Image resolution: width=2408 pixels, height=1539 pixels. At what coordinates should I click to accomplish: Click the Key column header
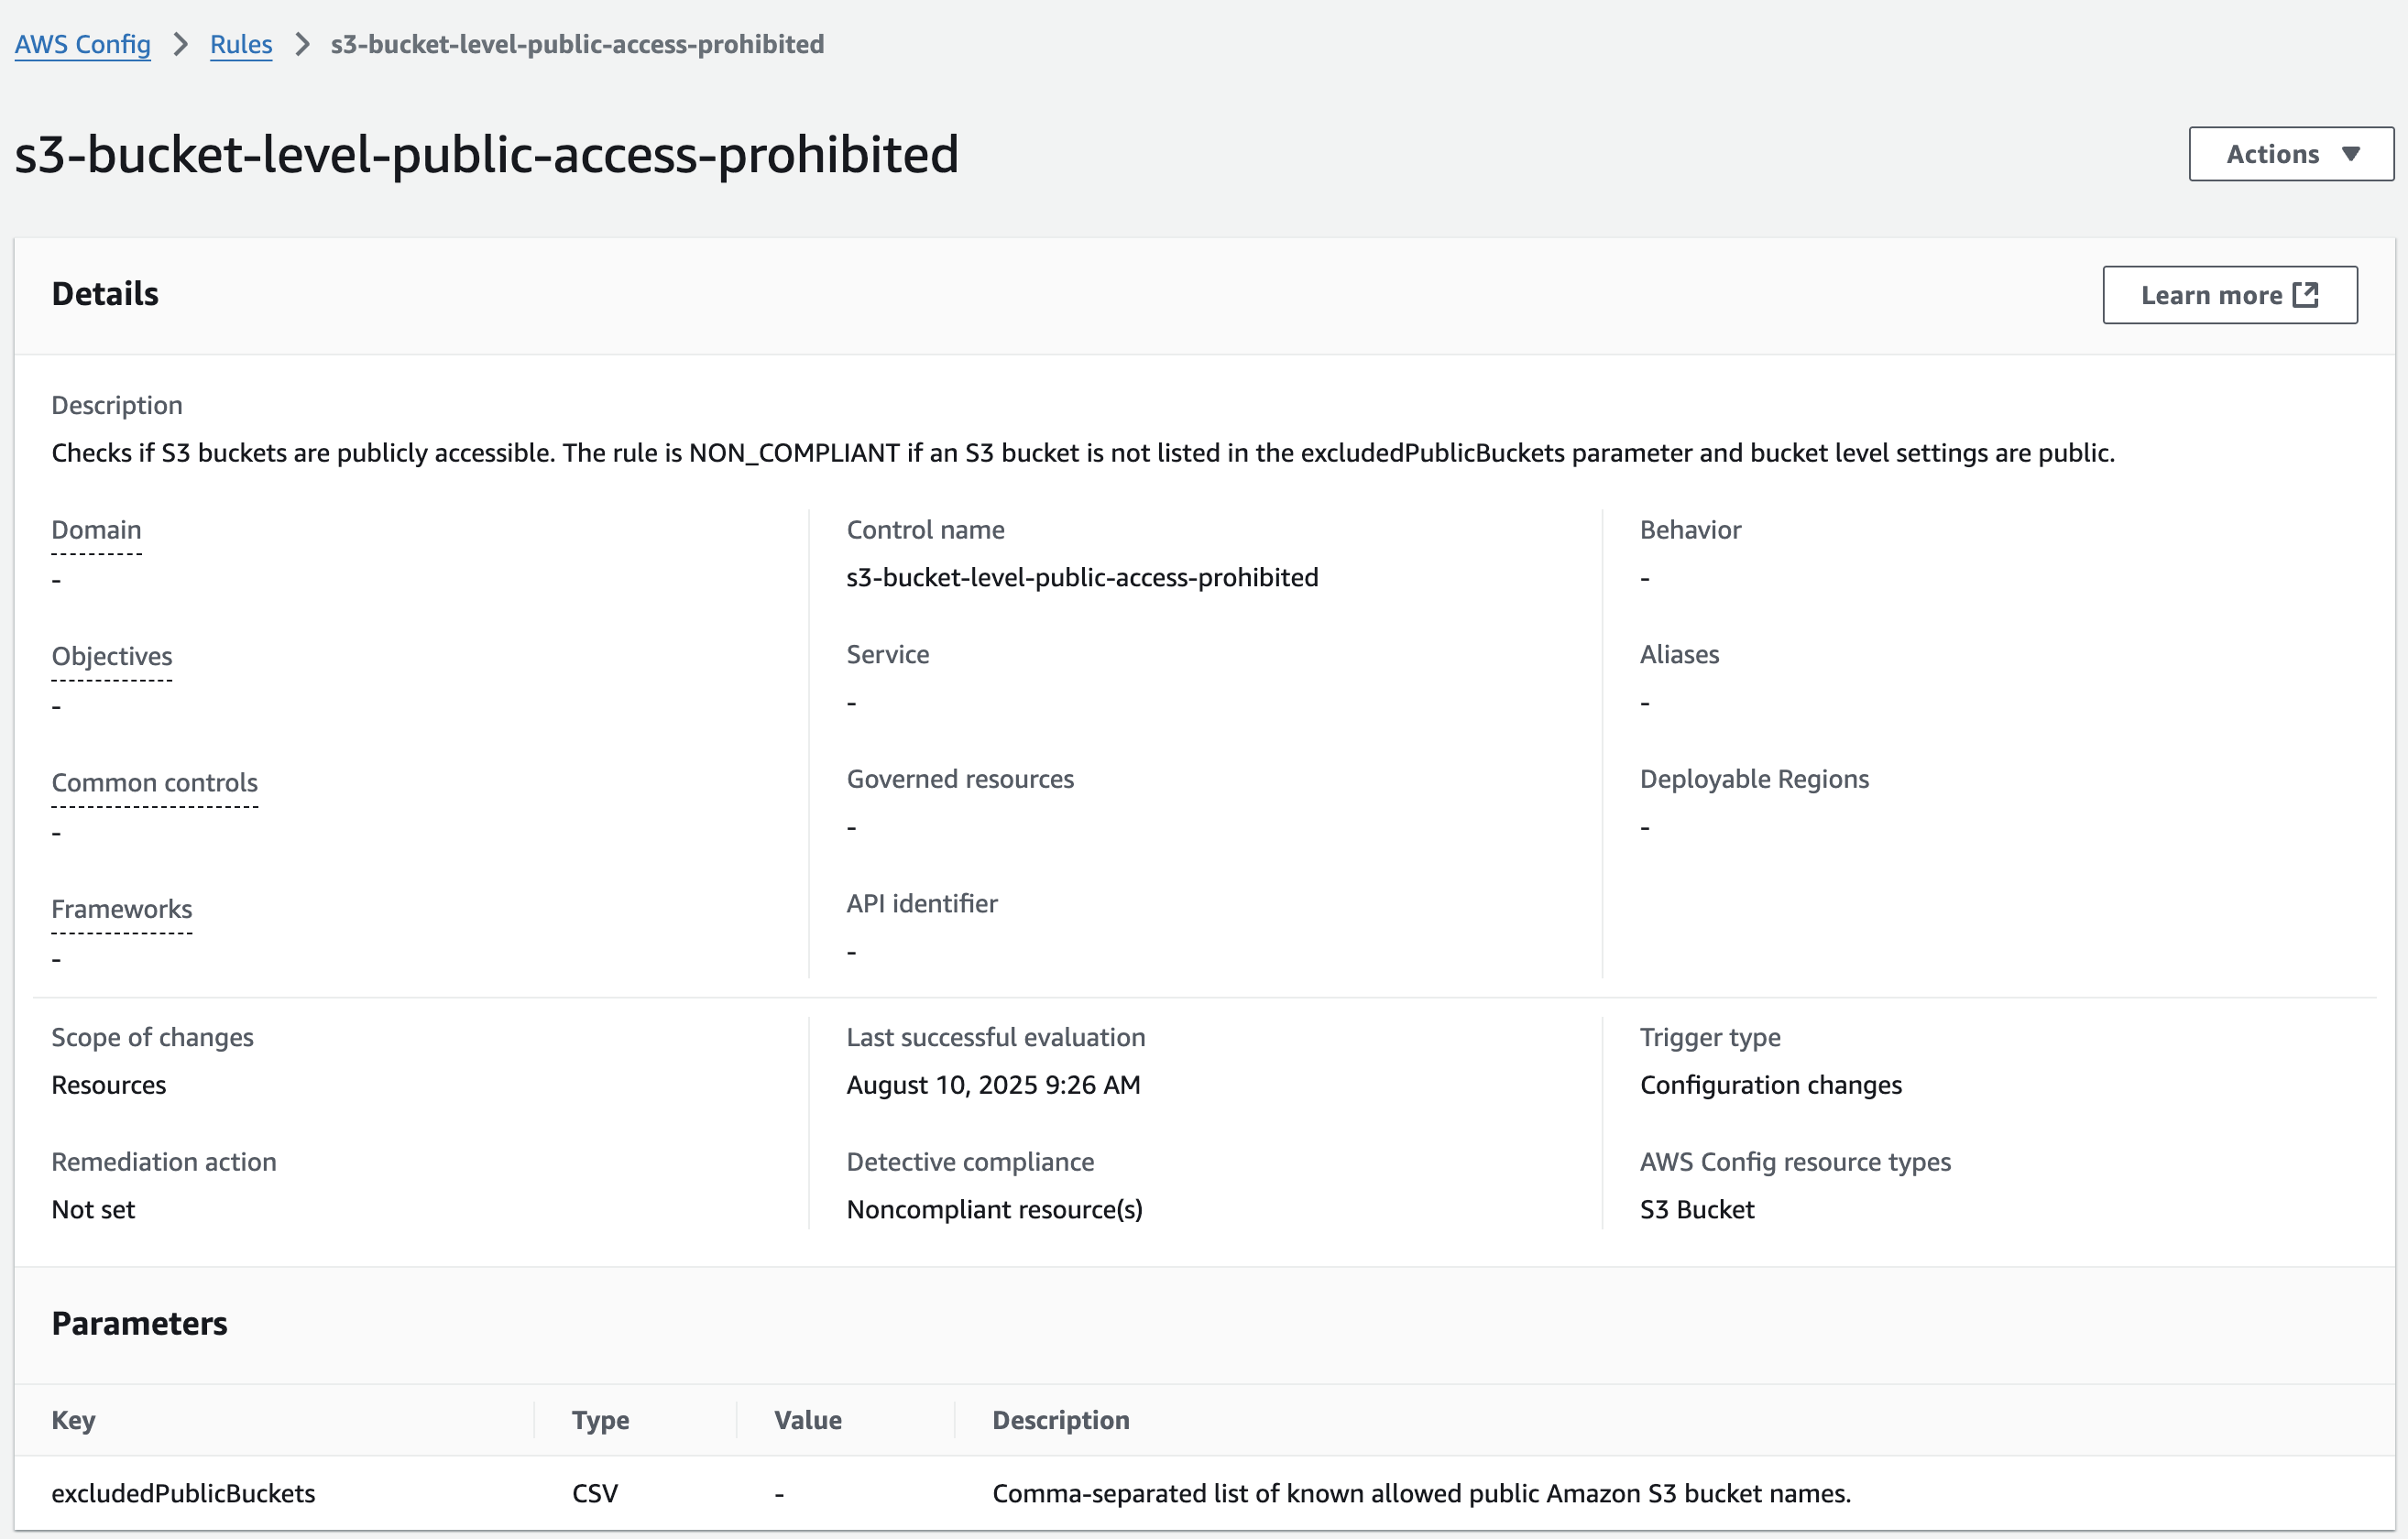pos(74,1419)
